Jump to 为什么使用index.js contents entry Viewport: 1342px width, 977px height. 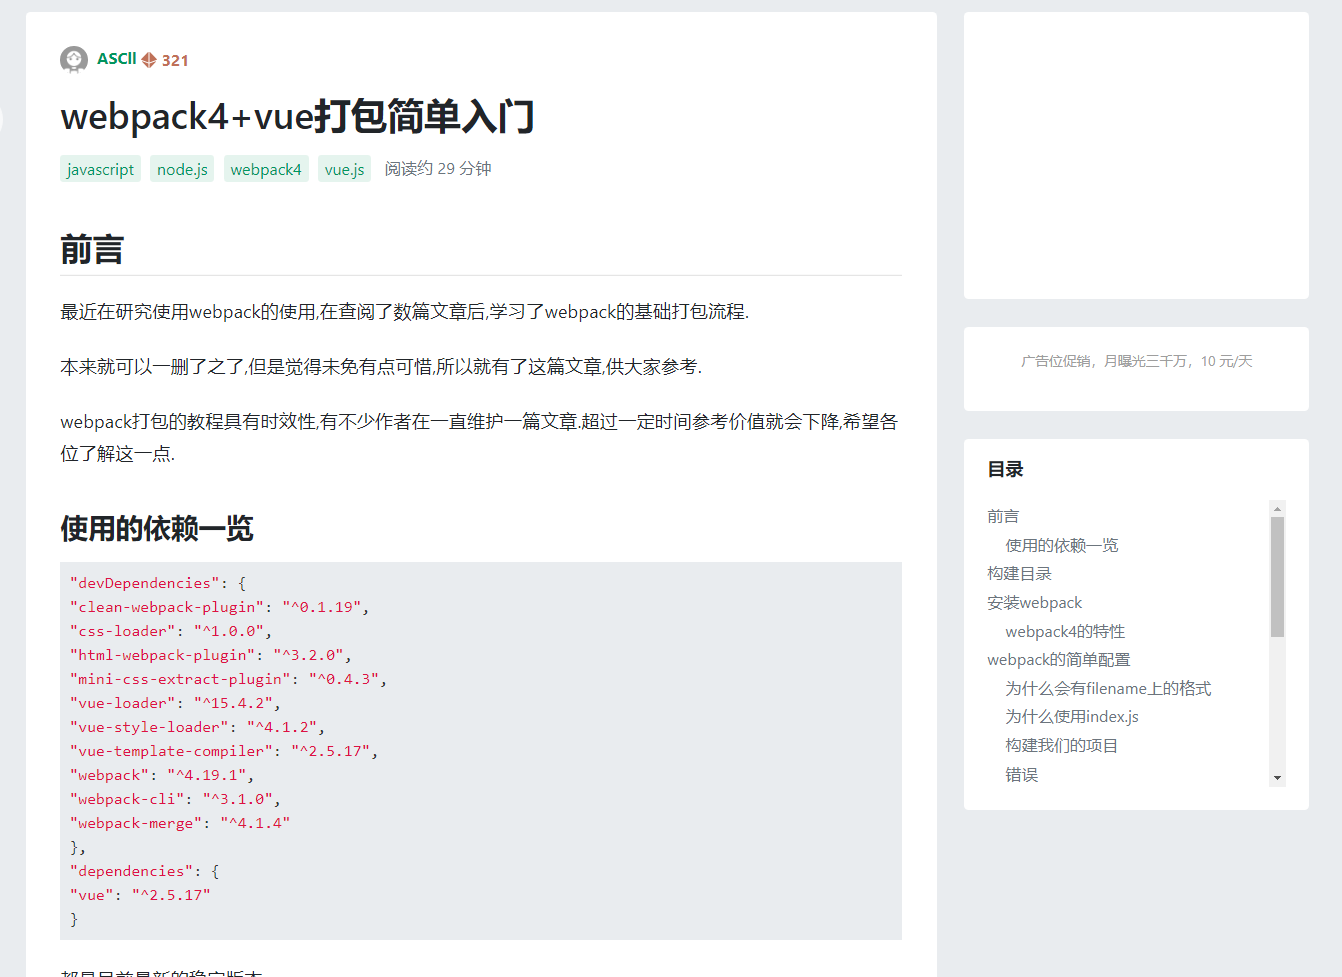[1072, 717]
